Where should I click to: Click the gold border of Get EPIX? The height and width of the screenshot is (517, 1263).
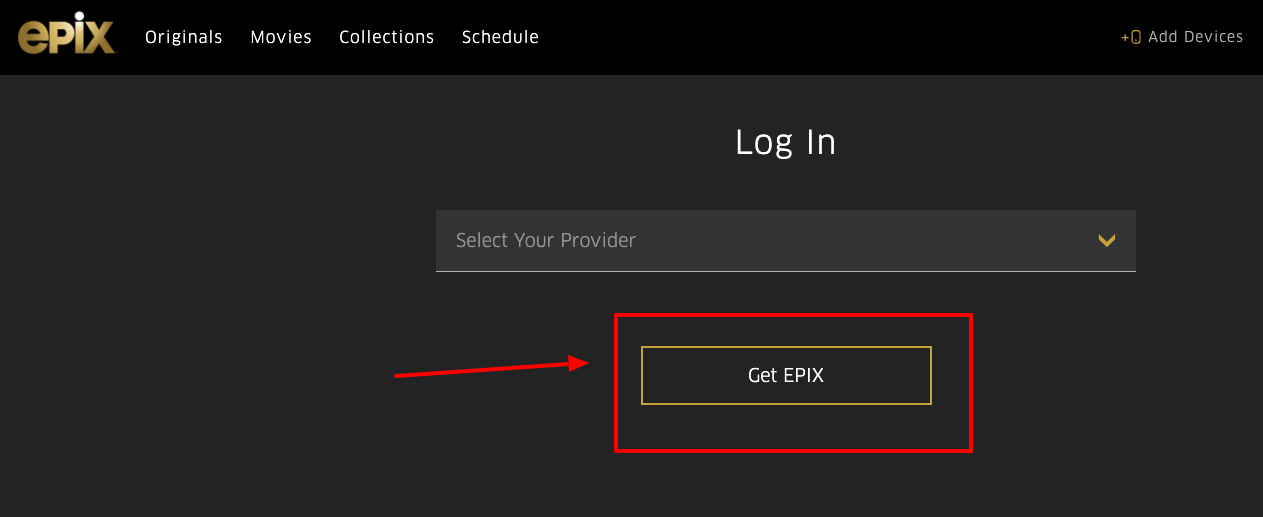pos(786,347)
